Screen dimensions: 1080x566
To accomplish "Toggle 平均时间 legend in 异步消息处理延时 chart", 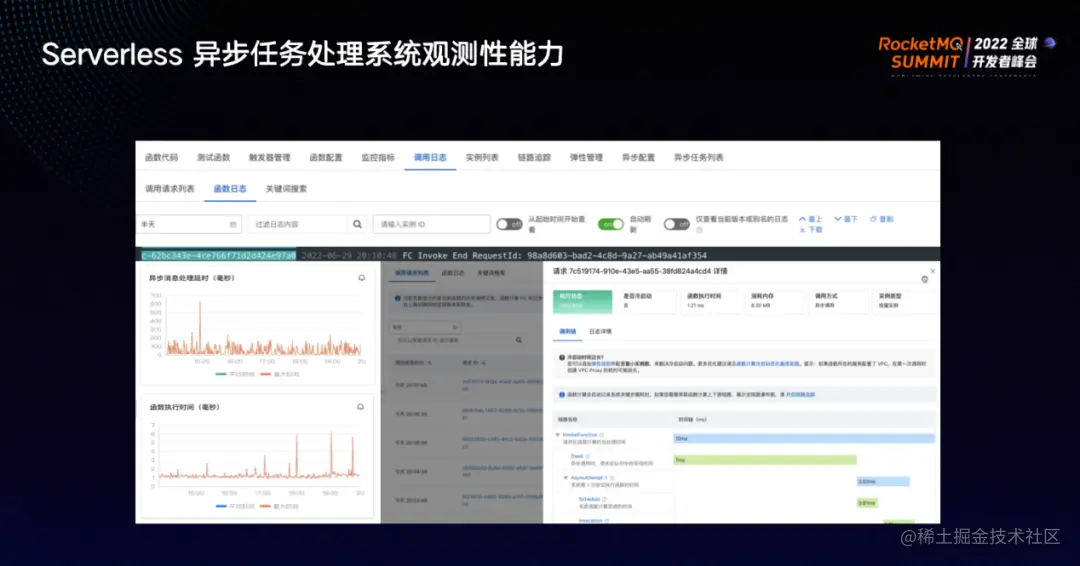I will tap(235, 374).
